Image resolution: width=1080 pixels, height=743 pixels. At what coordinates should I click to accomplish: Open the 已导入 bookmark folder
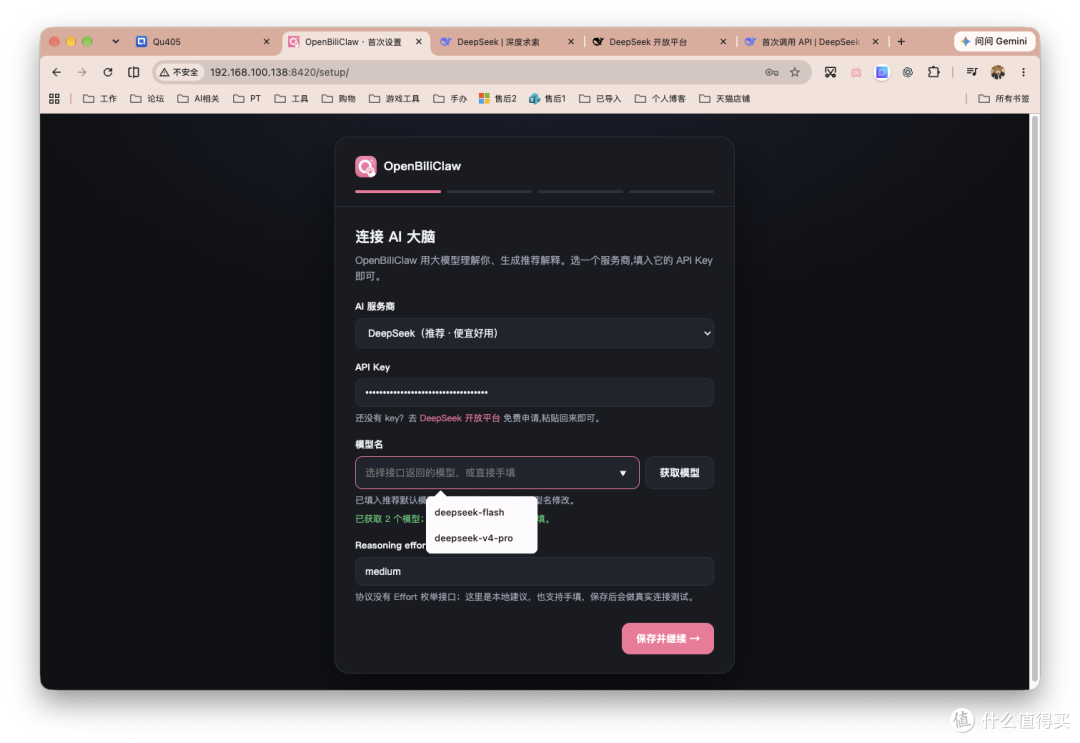pos(600,98)
